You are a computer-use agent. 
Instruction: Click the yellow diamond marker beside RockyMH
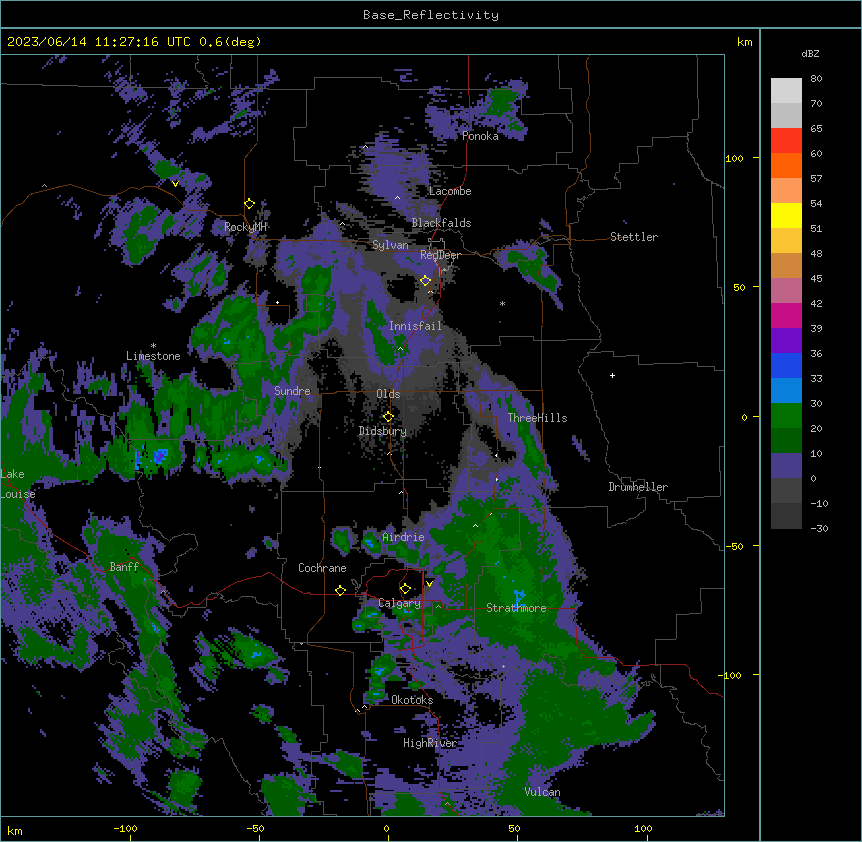249,204
